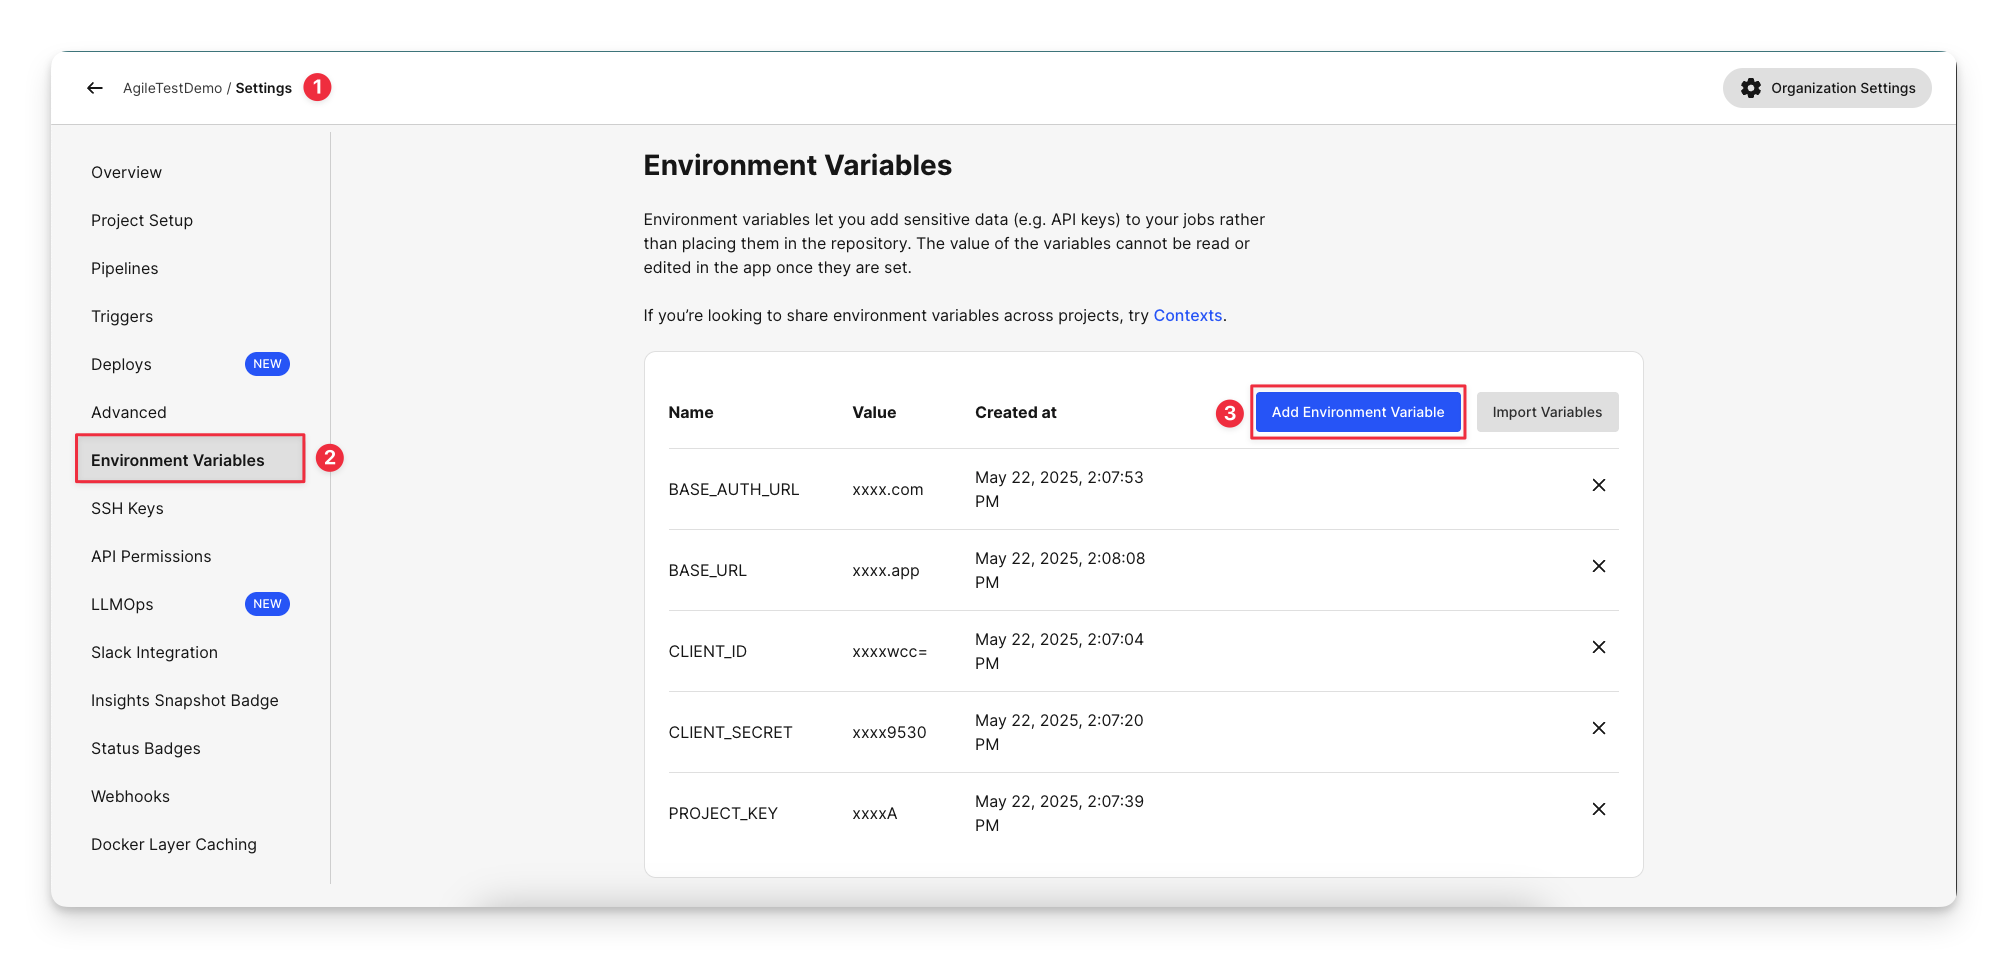This screenshot has width=2008, height=958.
Task: Open the Triggers settings section
Action: tap(122, 316)
